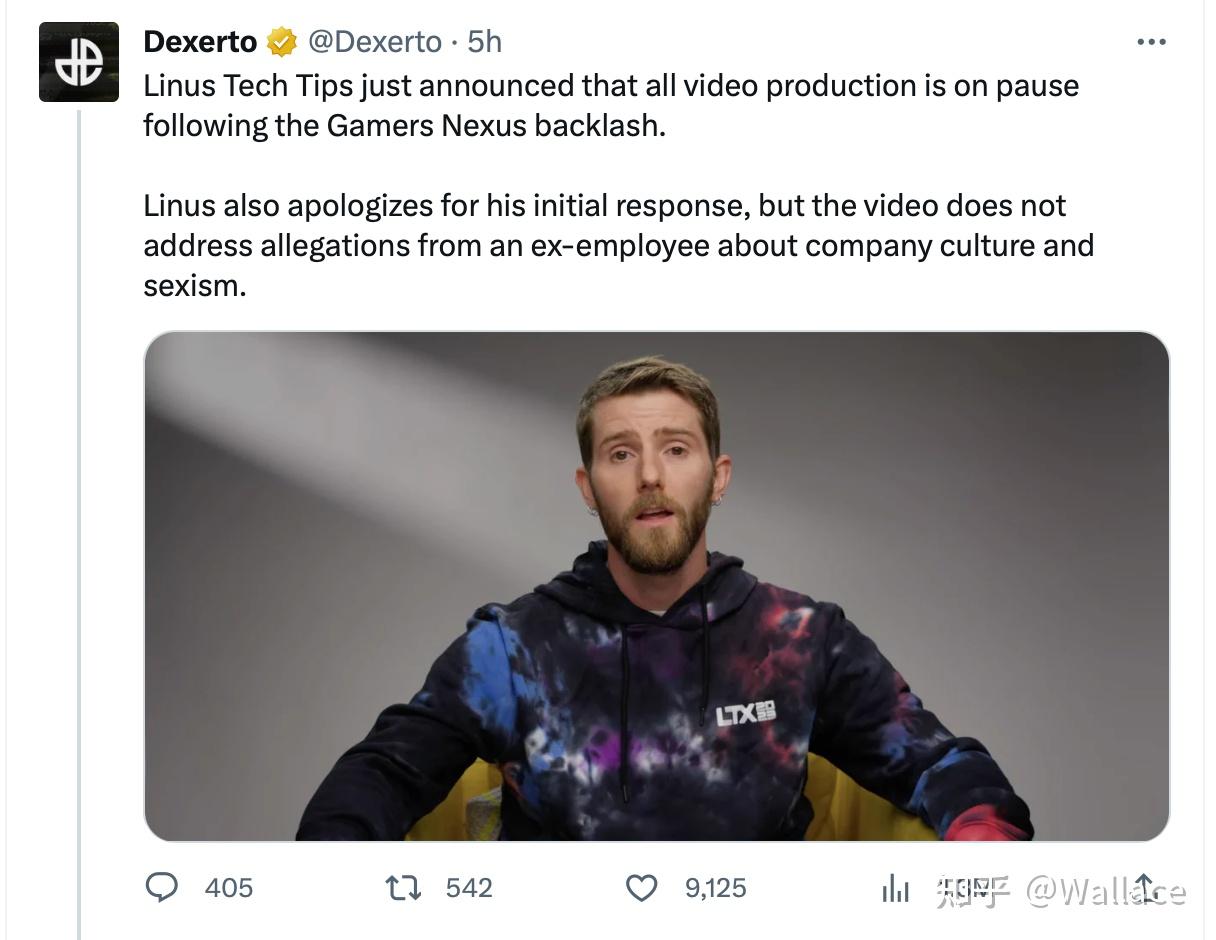Click the gold verified badge beside Dexerto
The image size is (1216, 940).
[x=281, y=42]
